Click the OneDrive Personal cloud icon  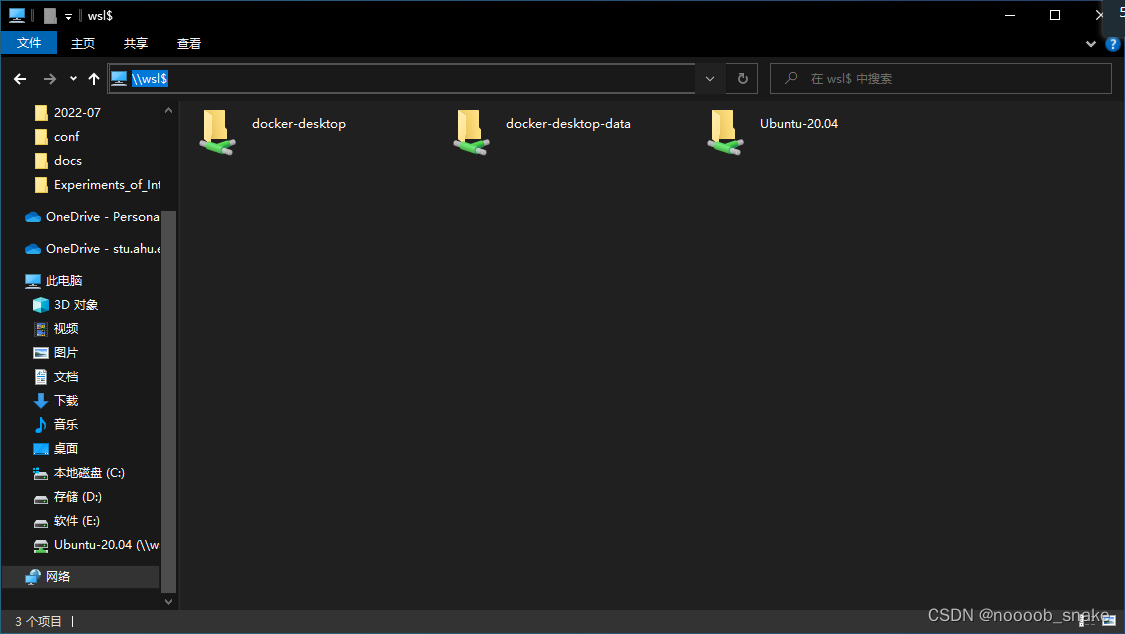point(33,217)
